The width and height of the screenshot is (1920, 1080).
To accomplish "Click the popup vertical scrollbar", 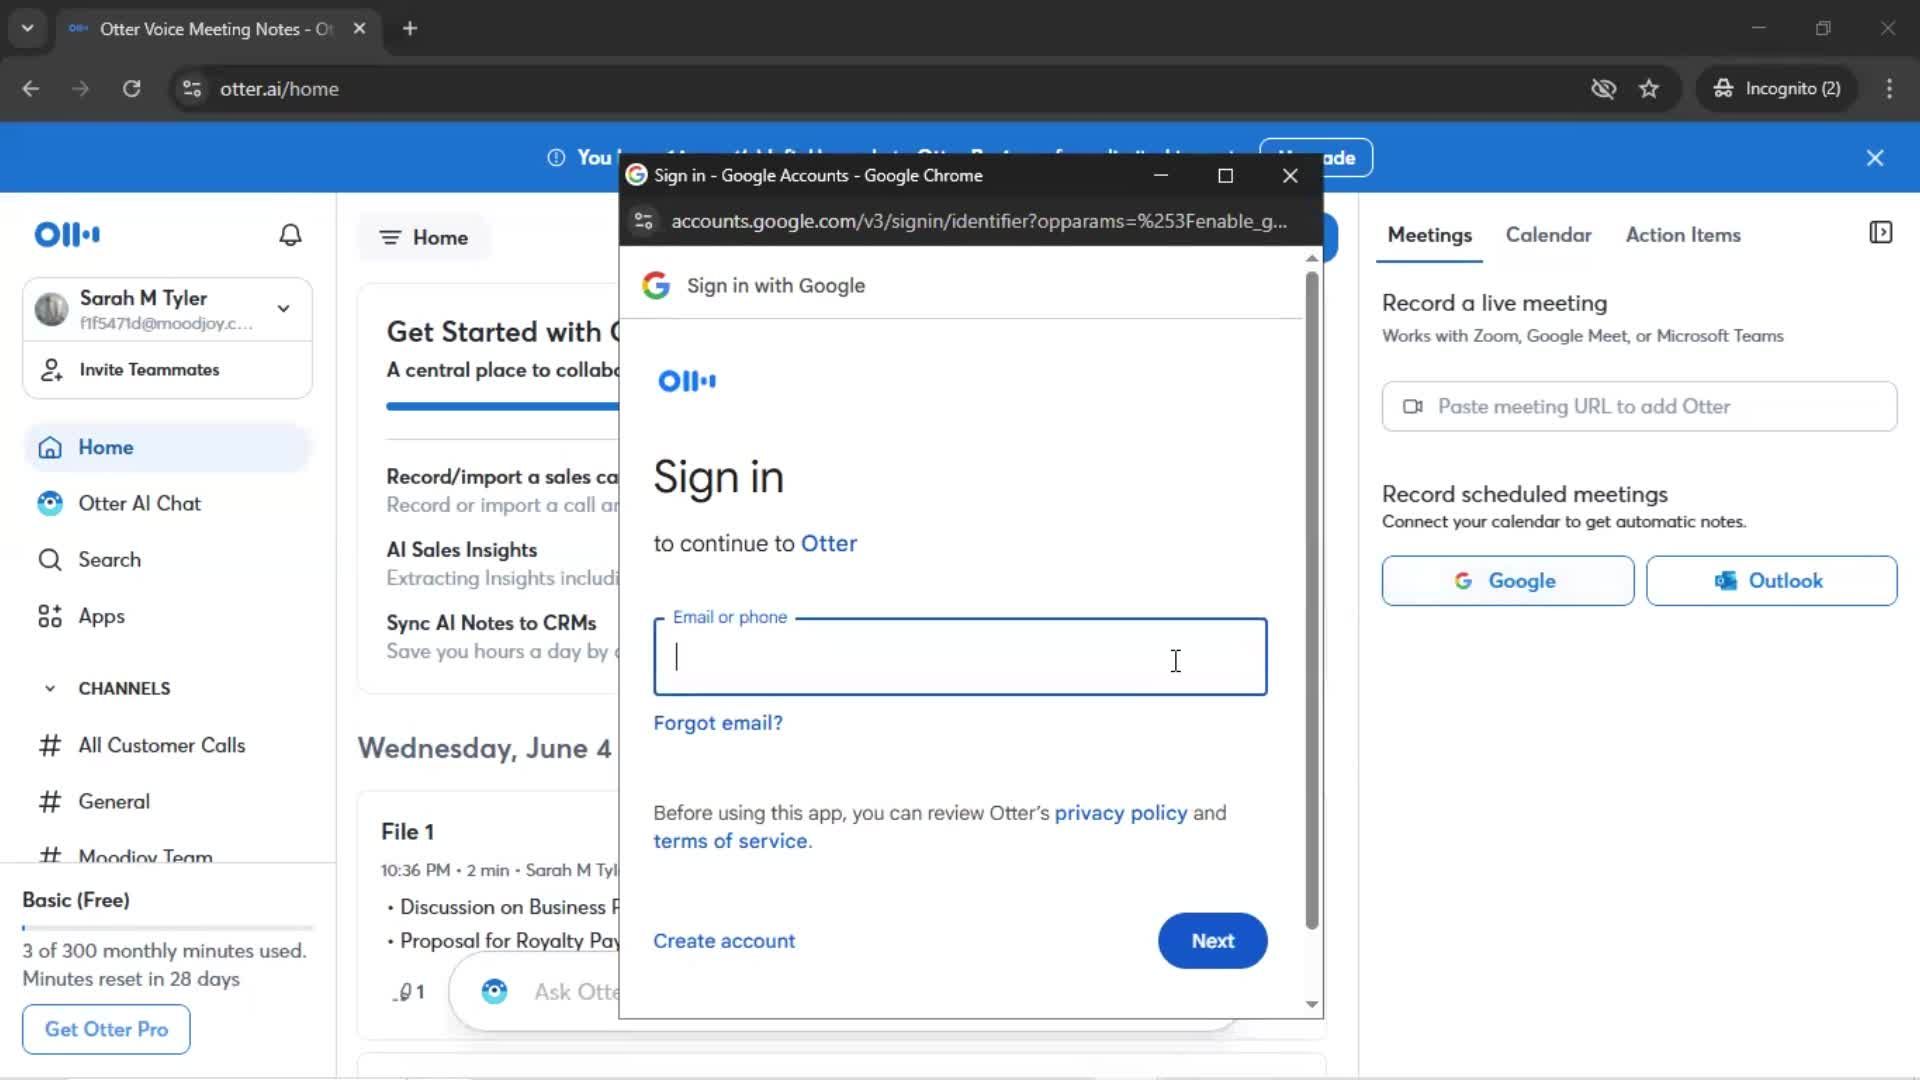I will click(x=1312, y=600).
